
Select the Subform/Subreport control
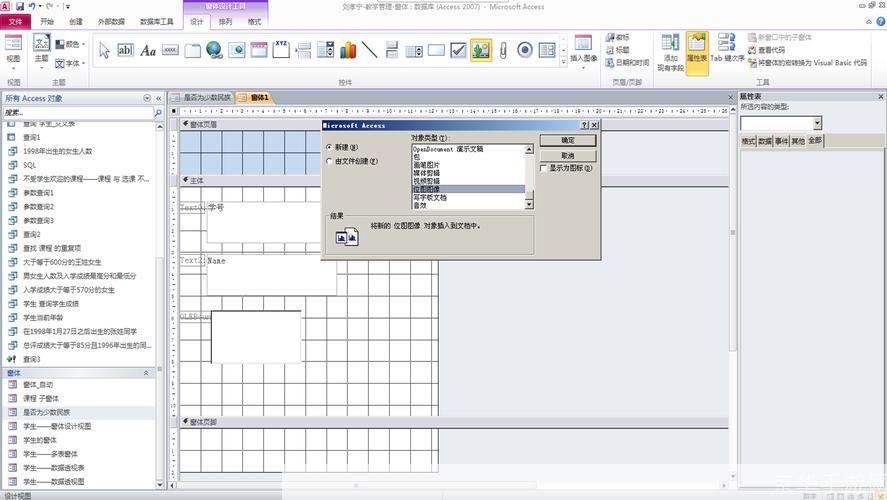[547, 50]
